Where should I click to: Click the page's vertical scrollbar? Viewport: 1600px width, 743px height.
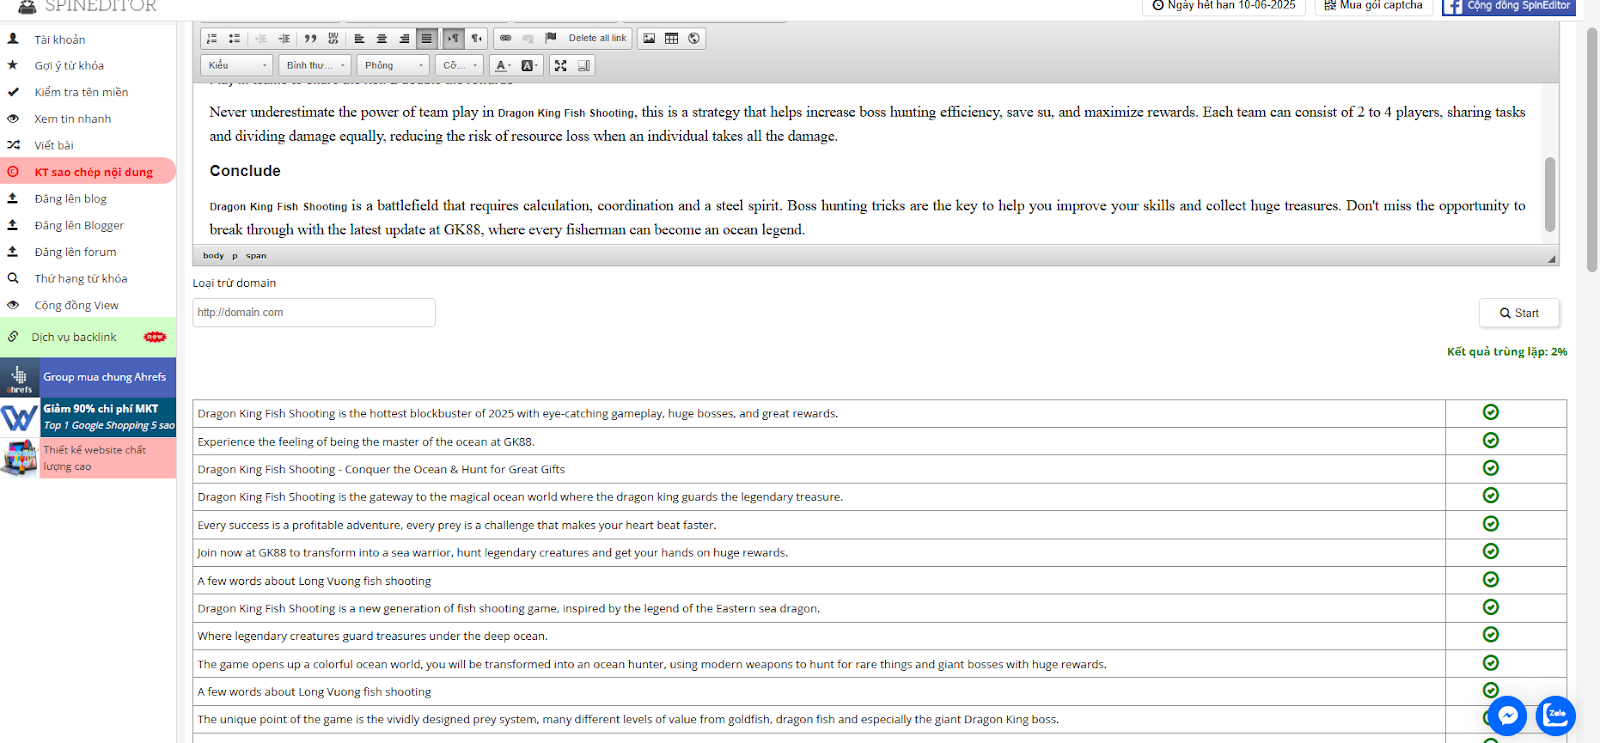click(1592, 150)
